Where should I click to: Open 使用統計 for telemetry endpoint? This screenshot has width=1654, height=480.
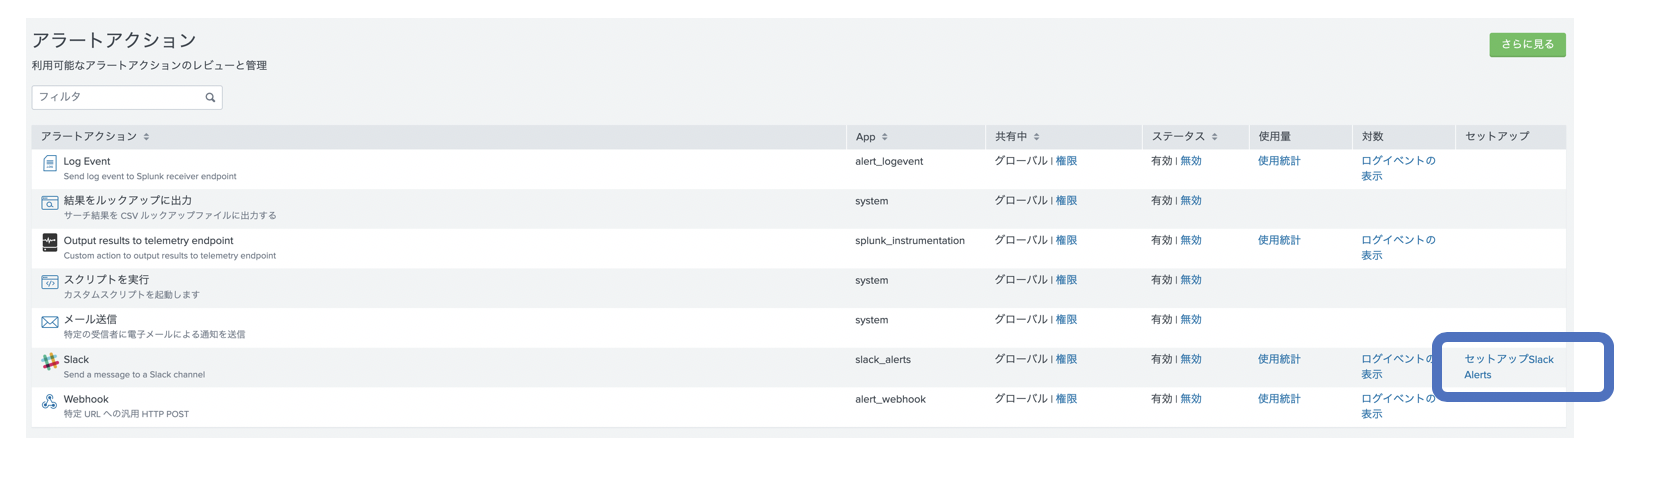coord(1279,240)
